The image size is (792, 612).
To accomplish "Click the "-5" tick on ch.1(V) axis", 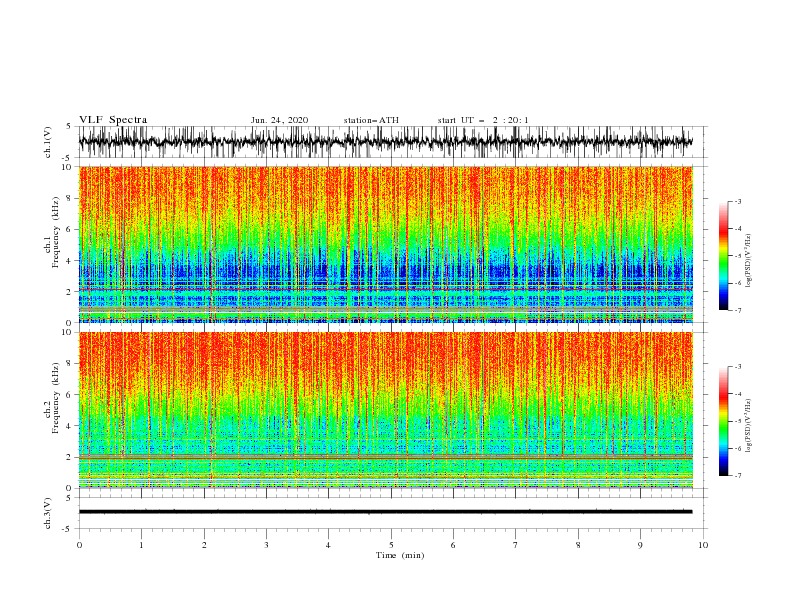I will click(x=67, y=158).
